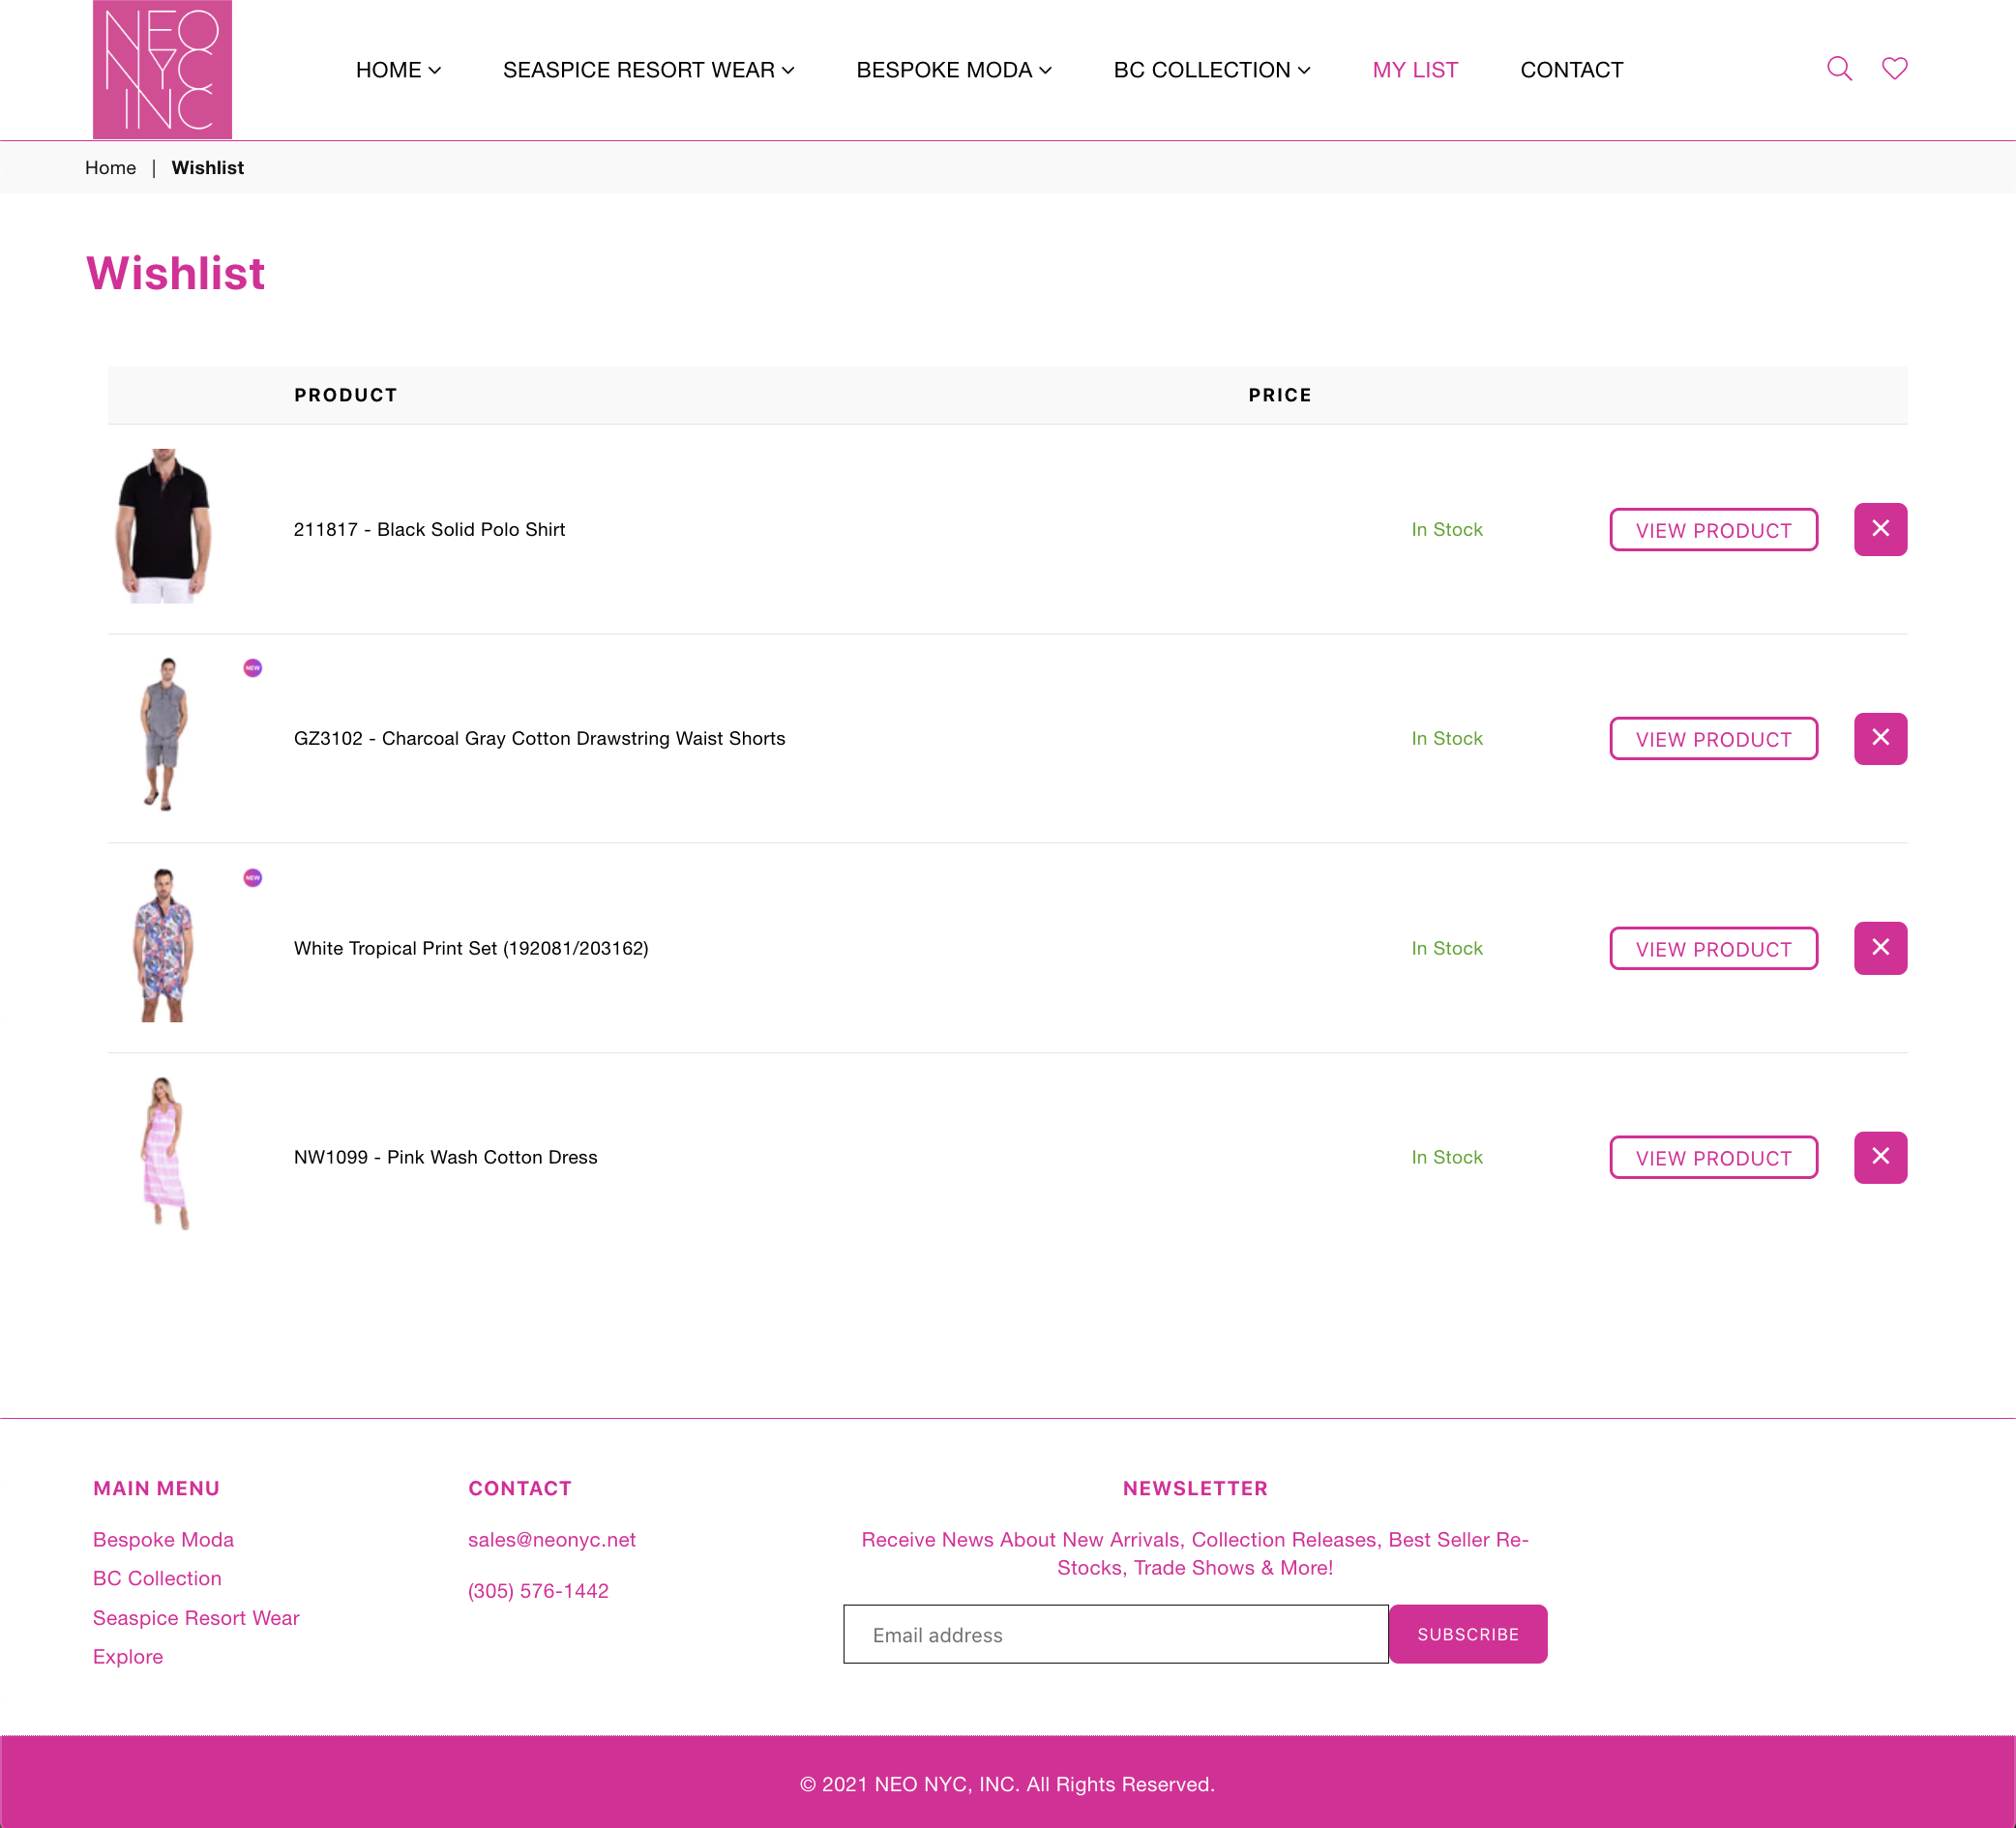Expand BC Collection navigation dropdown
This screenshot has width=2016, height=1828.
pyautogui.click(x=1211, y=70)
